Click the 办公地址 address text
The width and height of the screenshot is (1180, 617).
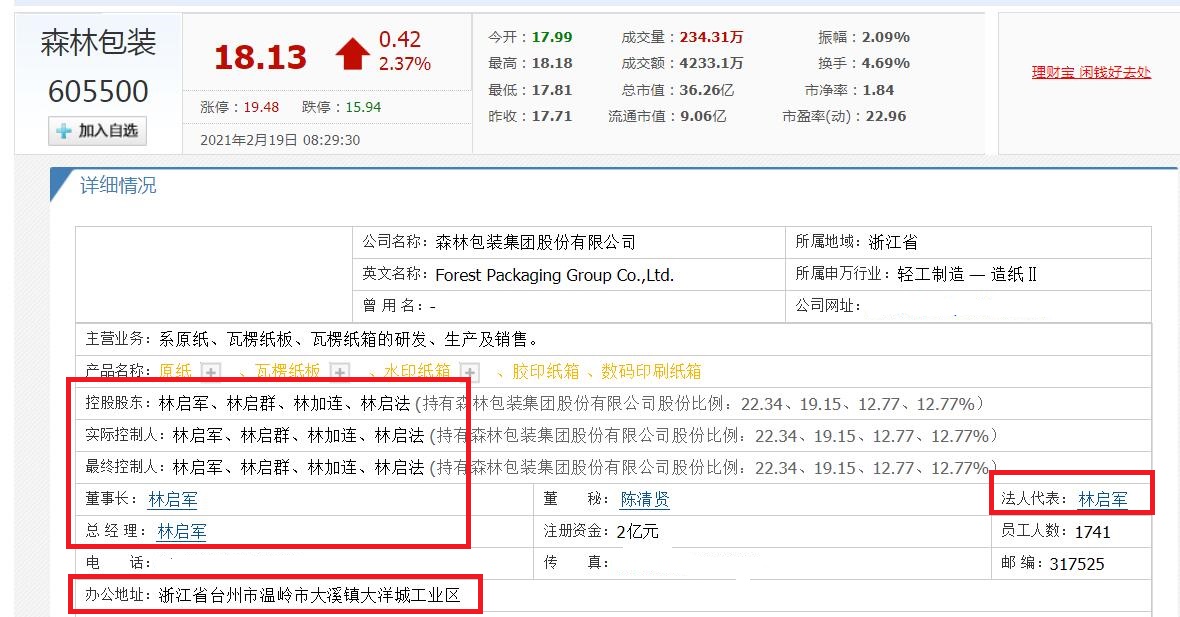coord(309,595)
